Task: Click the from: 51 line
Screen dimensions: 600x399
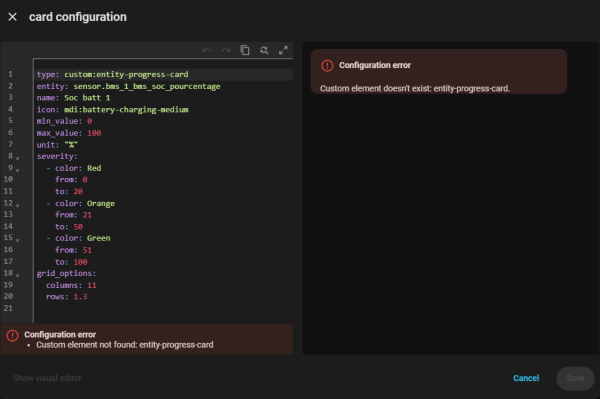Action: [73, 250]
